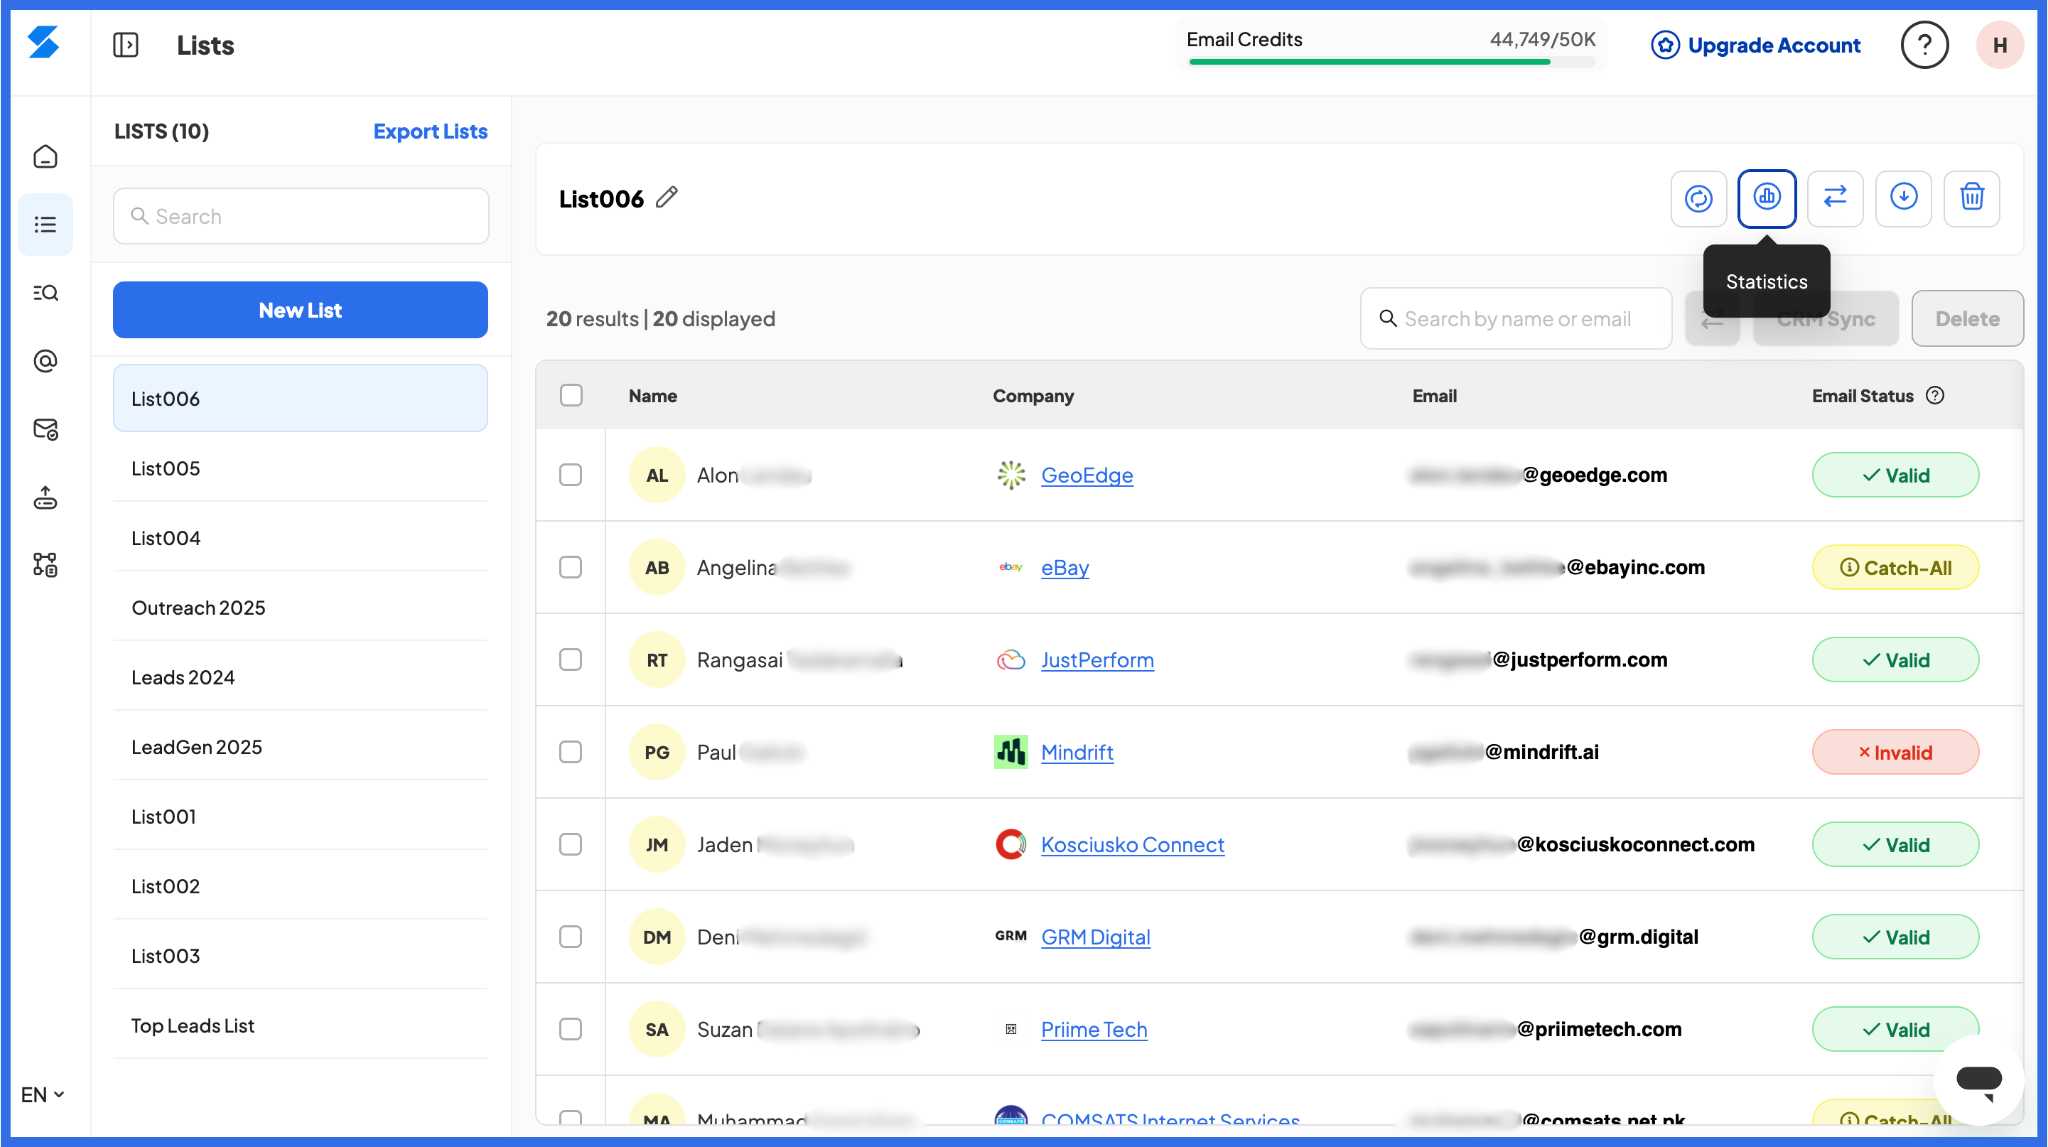Open the chat support bubble
Viewport: 2048px width, 1147px height.
click(1978, 1081)
